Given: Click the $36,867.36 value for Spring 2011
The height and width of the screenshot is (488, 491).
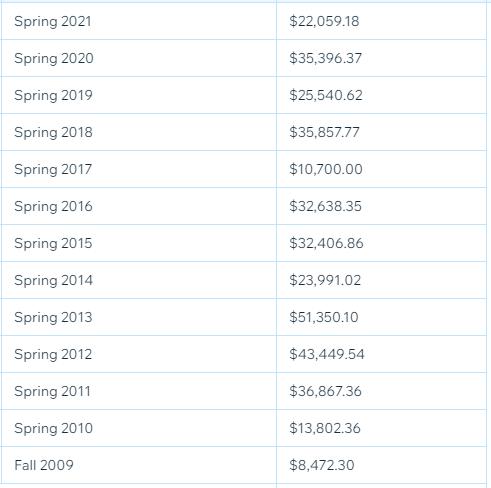Looking at the screenshot, I should tap(325, 391).
